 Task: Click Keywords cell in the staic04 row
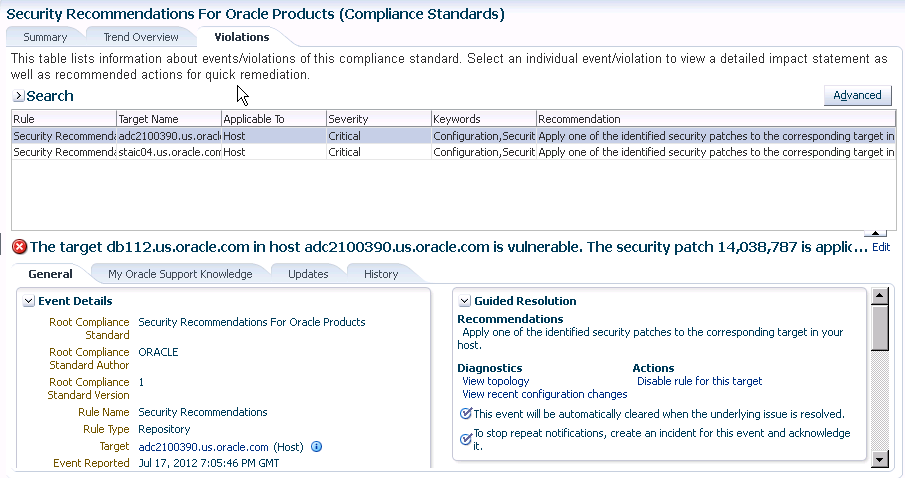tap(484, 152)
